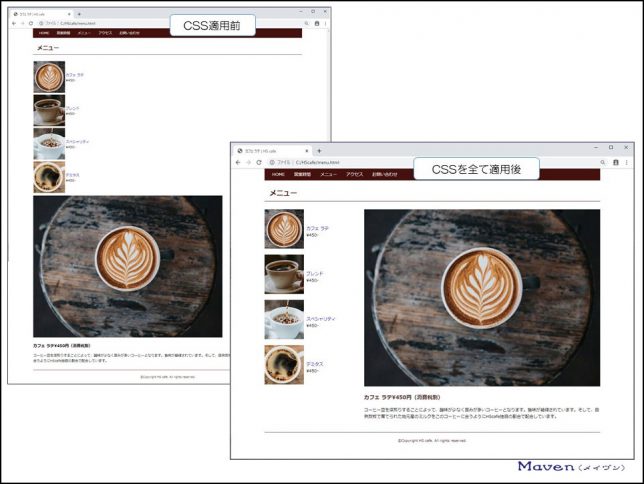Open the スペシャリティ link in the front window
The width and height of the screenshot is (644, 484).
[321, 318]
